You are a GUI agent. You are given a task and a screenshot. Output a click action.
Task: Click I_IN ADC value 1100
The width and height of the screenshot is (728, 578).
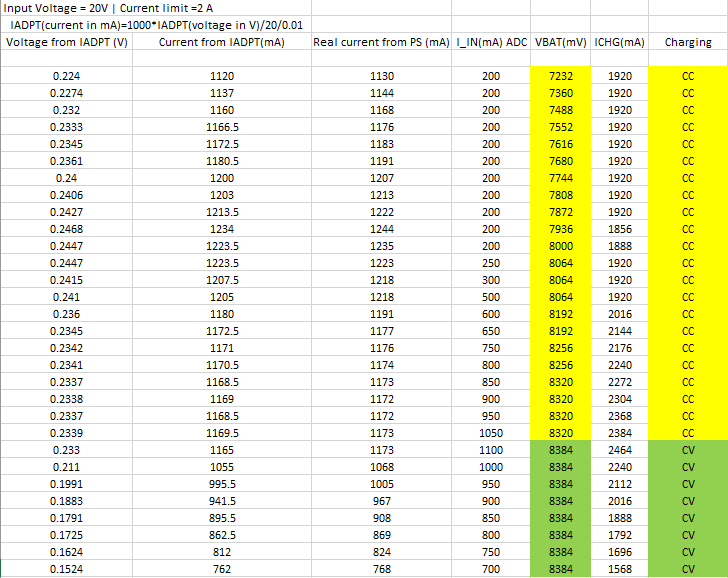point(491,450)
